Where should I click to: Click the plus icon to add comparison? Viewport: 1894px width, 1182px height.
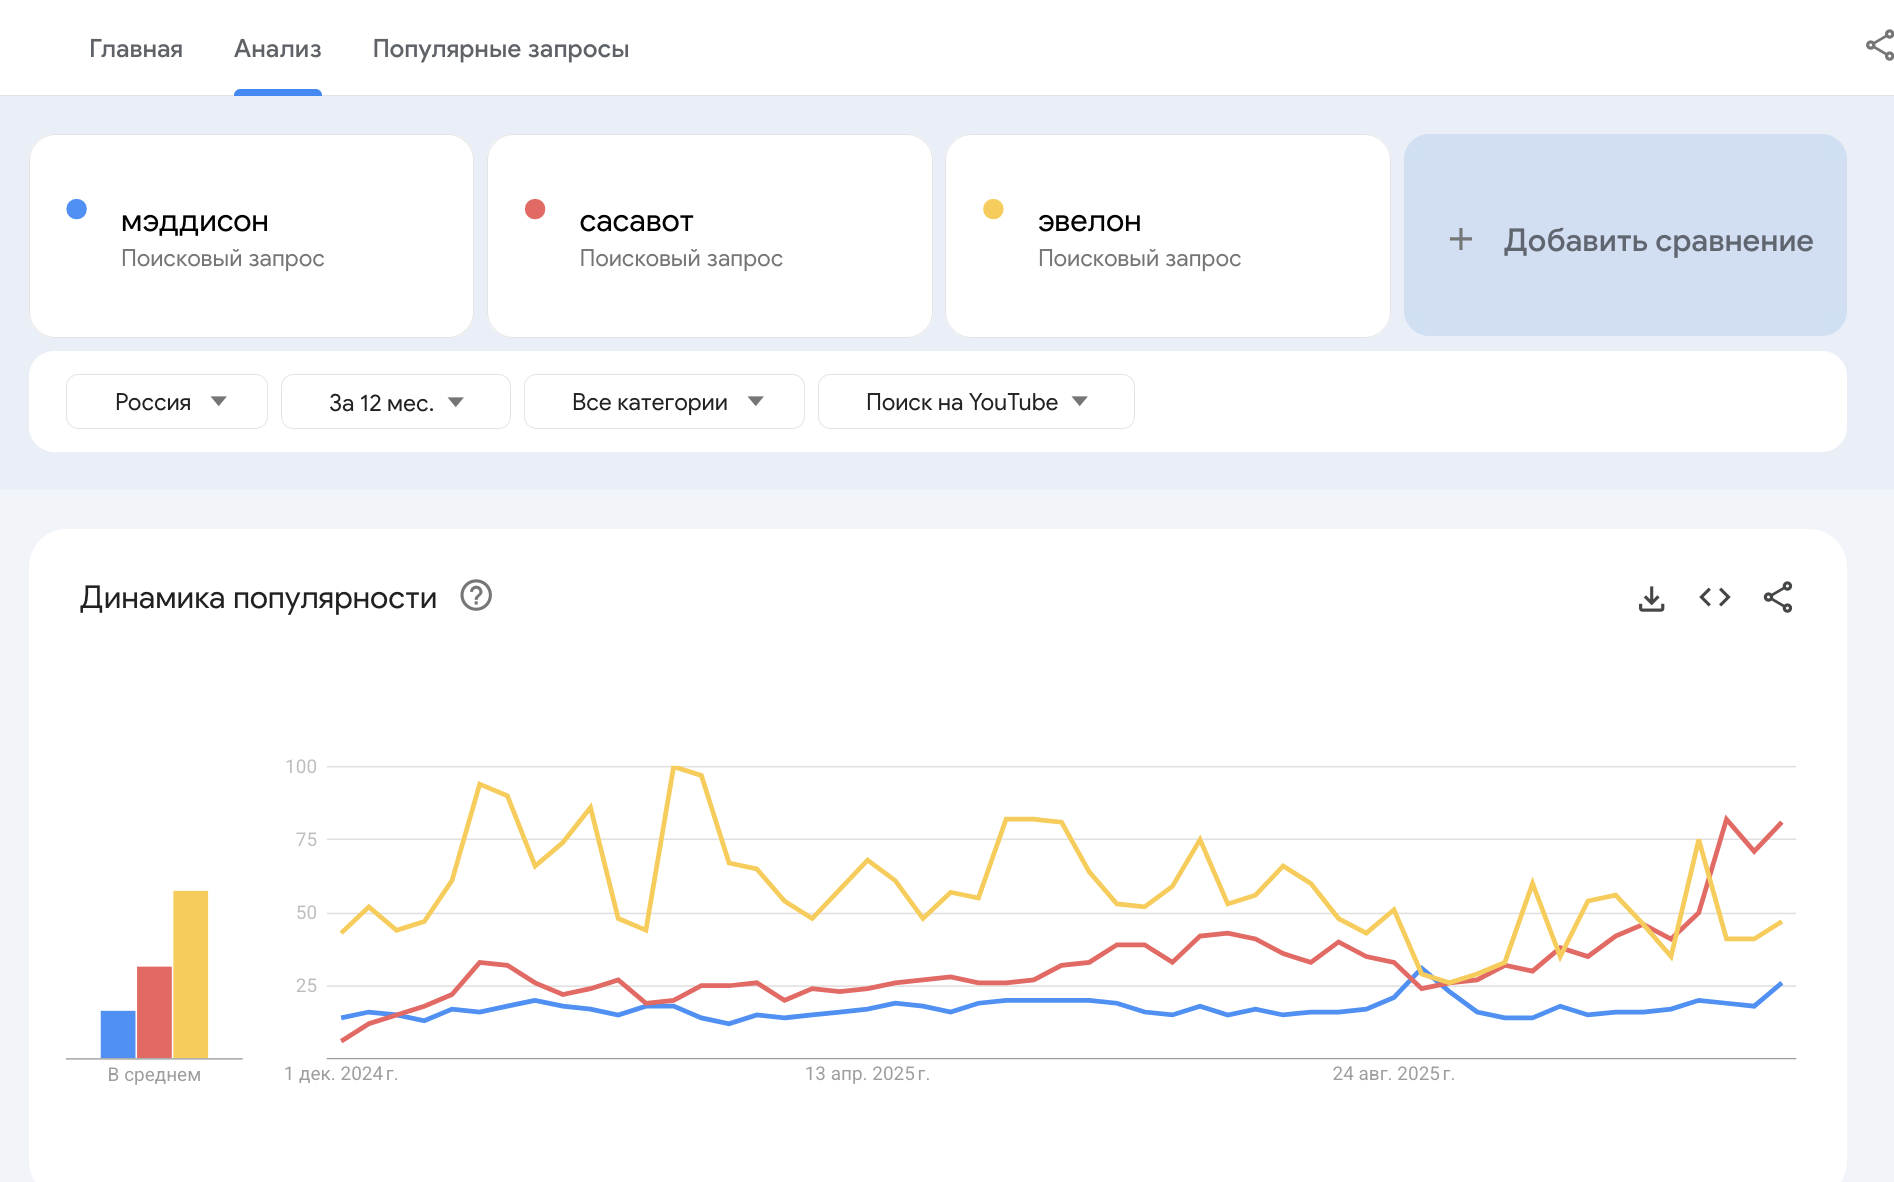coord(1461,240)
